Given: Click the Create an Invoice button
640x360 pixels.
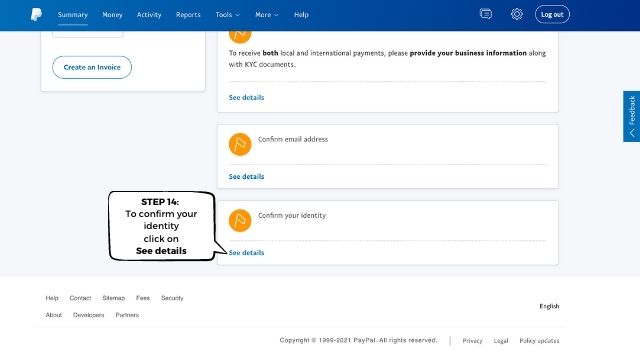Looking at the screenshot, I should [x=92, y=67].
